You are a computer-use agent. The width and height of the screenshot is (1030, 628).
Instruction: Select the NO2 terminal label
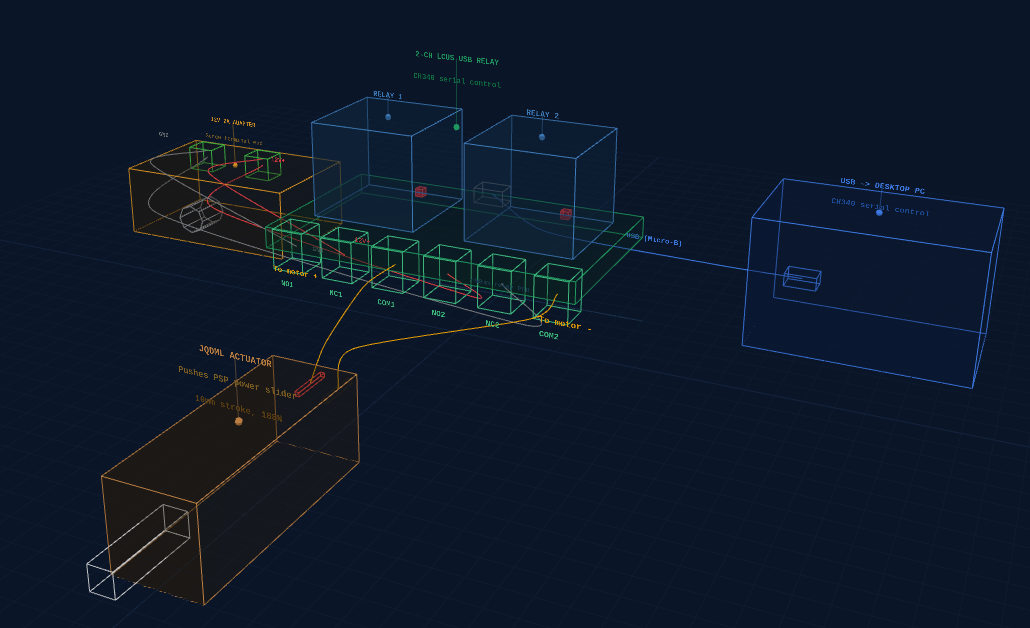pos(438,313)
